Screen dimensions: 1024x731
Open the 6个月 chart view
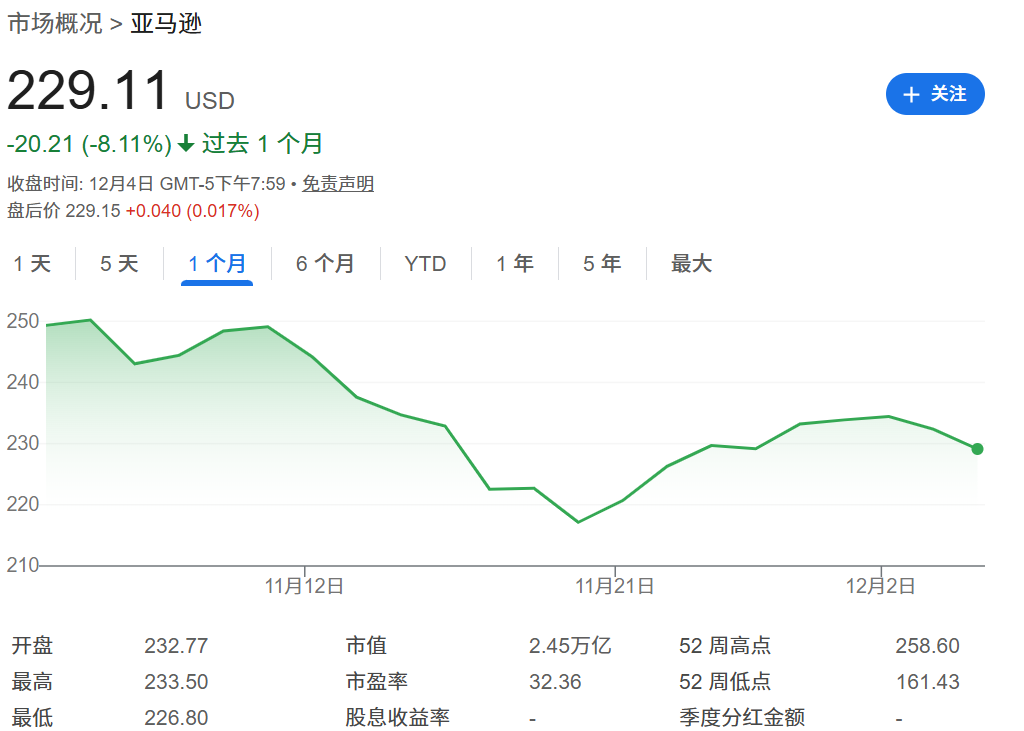[326, 263]
